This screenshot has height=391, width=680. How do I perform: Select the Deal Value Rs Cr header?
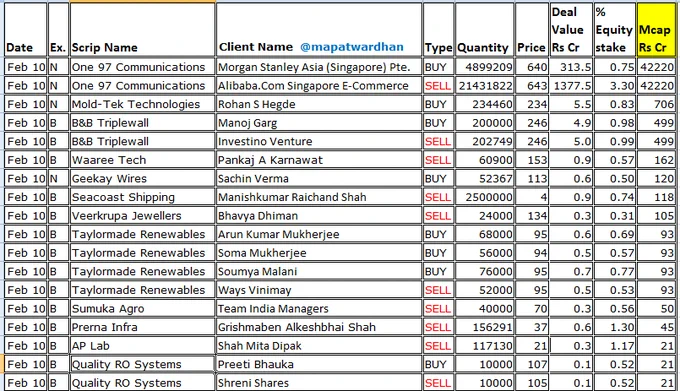pos(571,30)
